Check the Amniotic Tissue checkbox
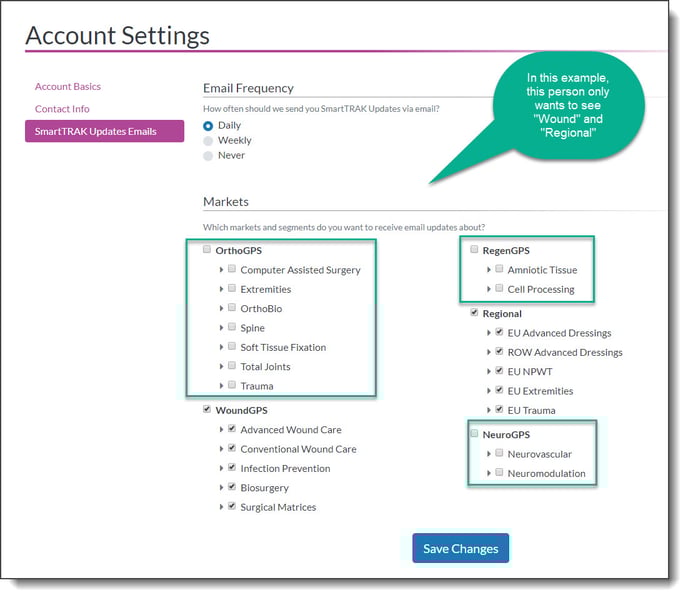The image size is (688, 598). coord(499,269)
